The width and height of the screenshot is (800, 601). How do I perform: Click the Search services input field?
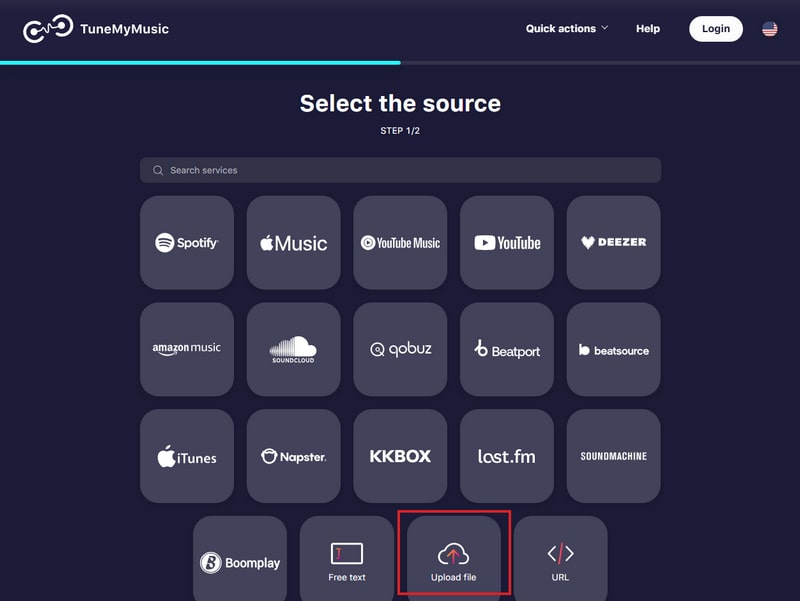coord(400,170)
